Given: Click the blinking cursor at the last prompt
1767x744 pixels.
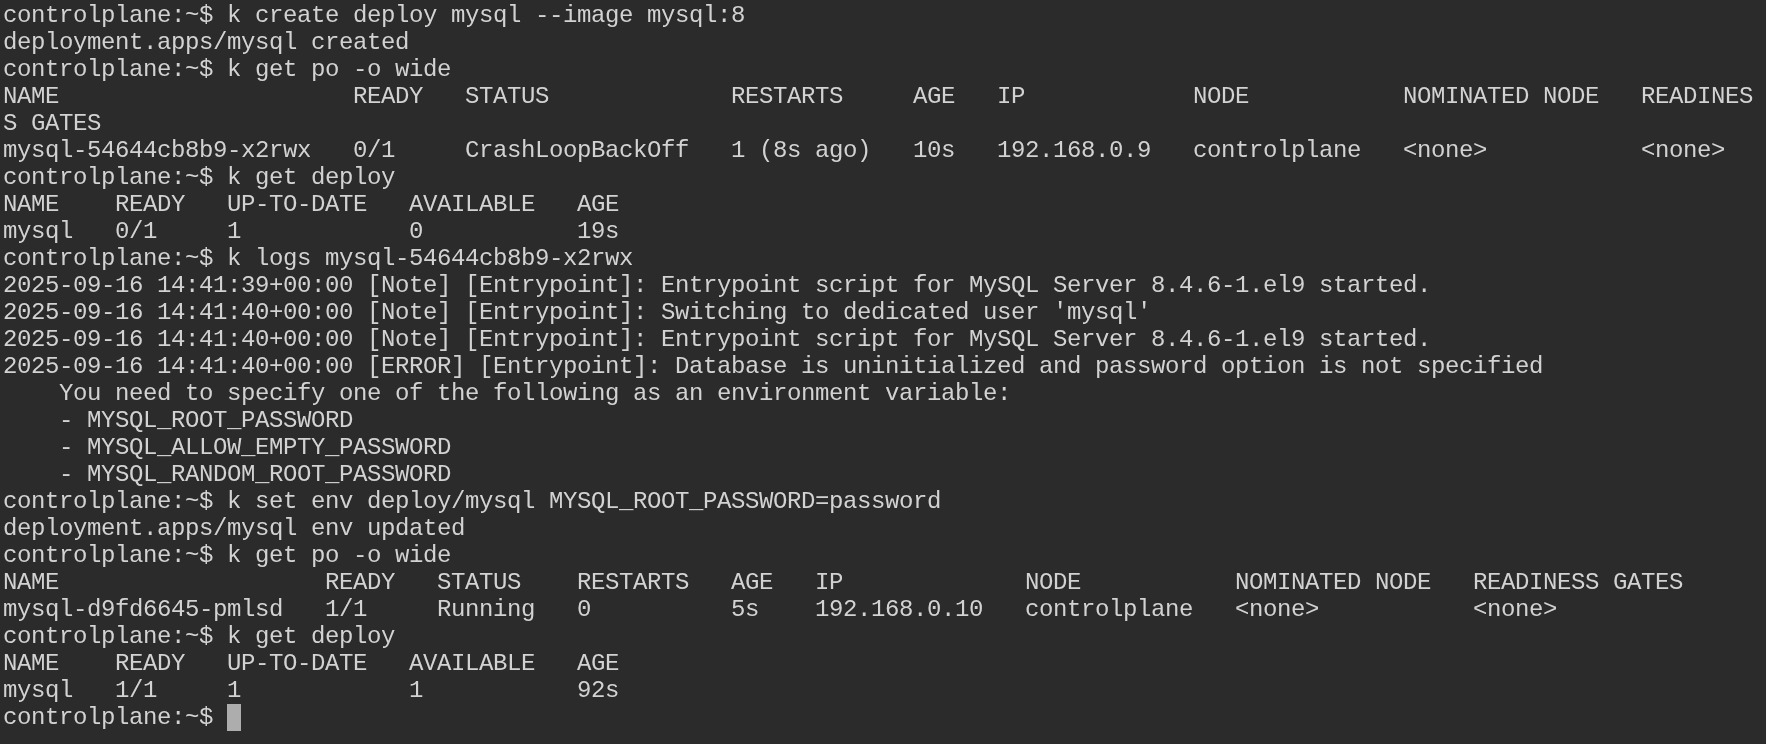Looking at the screenshot, I should coord(234,717).
